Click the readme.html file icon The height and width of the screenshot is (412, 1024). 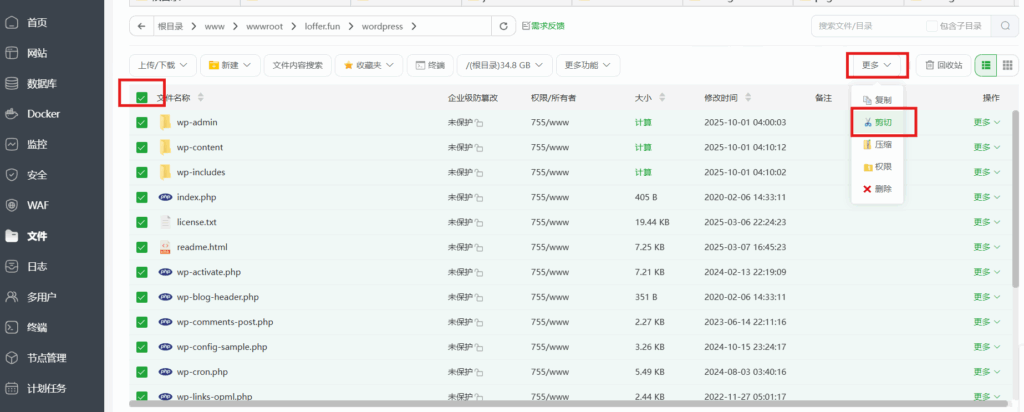(165, 247)
